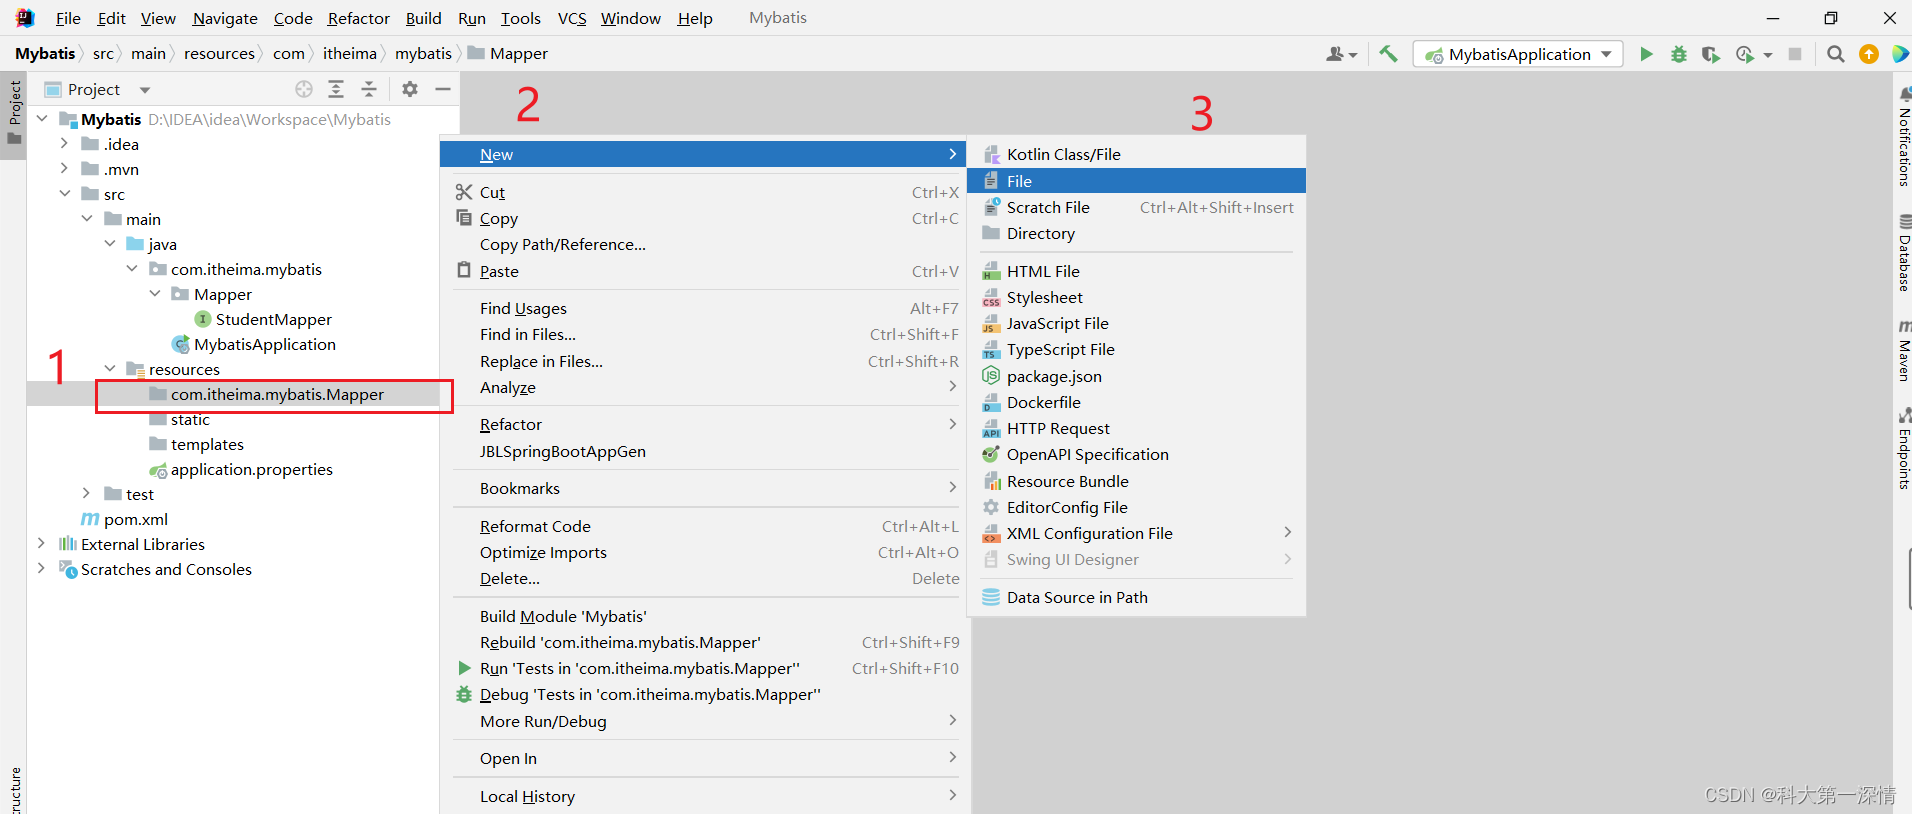1912x814 pixels.
Task: Open the Refactor menu in menu bar
Action: click(x=358, y=18)
